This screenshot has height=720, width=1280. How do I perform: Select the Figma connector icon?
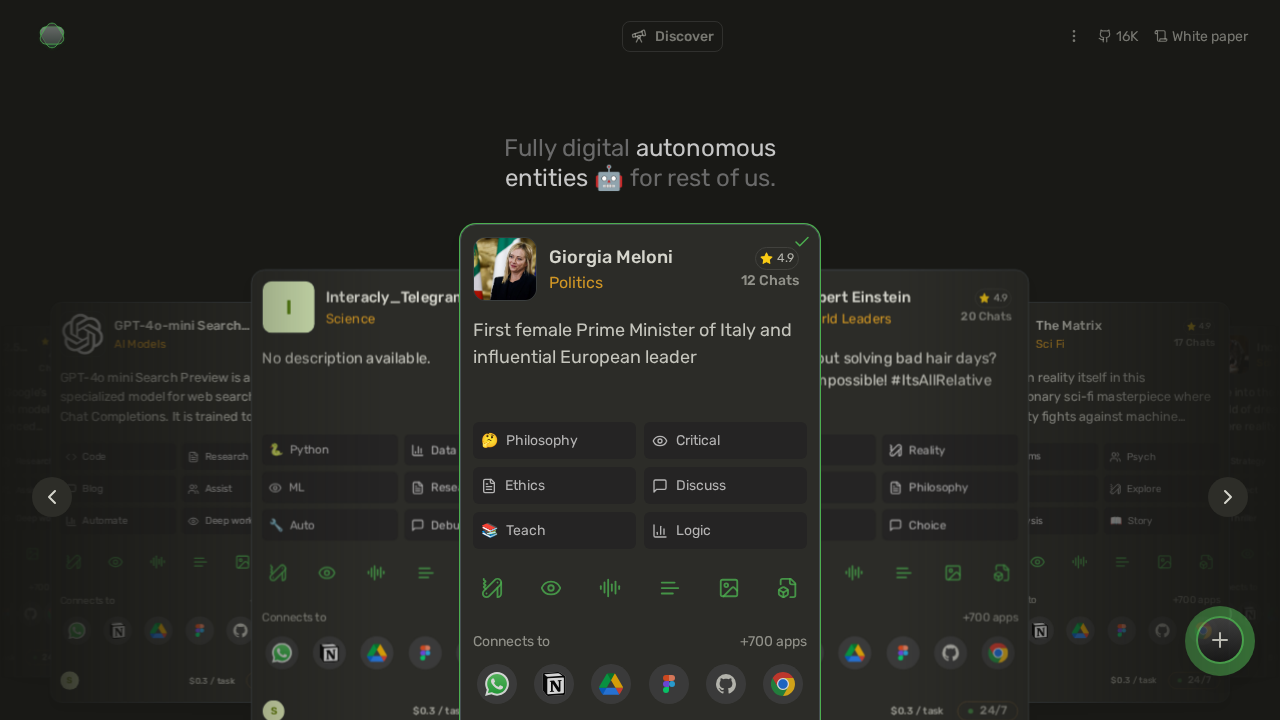(668, 684)
